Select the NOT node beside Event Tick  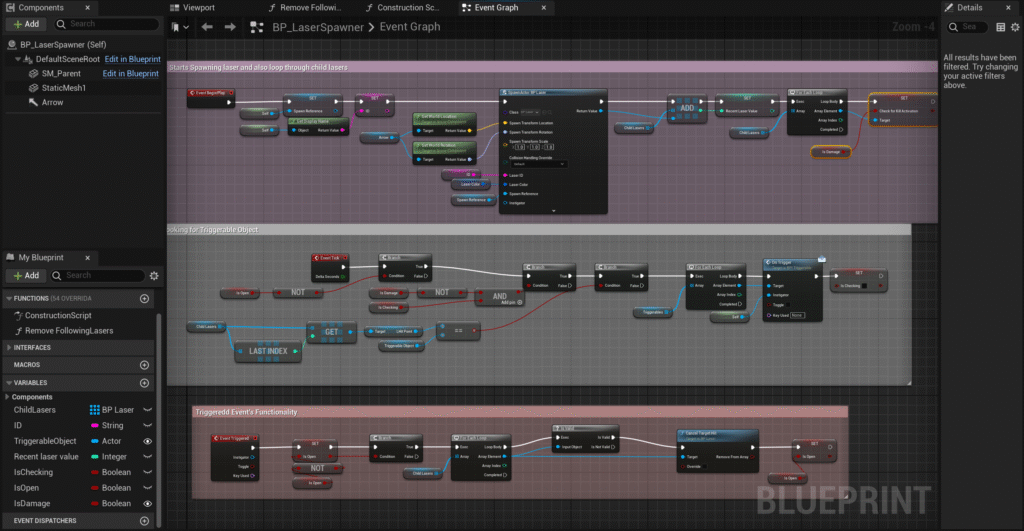298,293
